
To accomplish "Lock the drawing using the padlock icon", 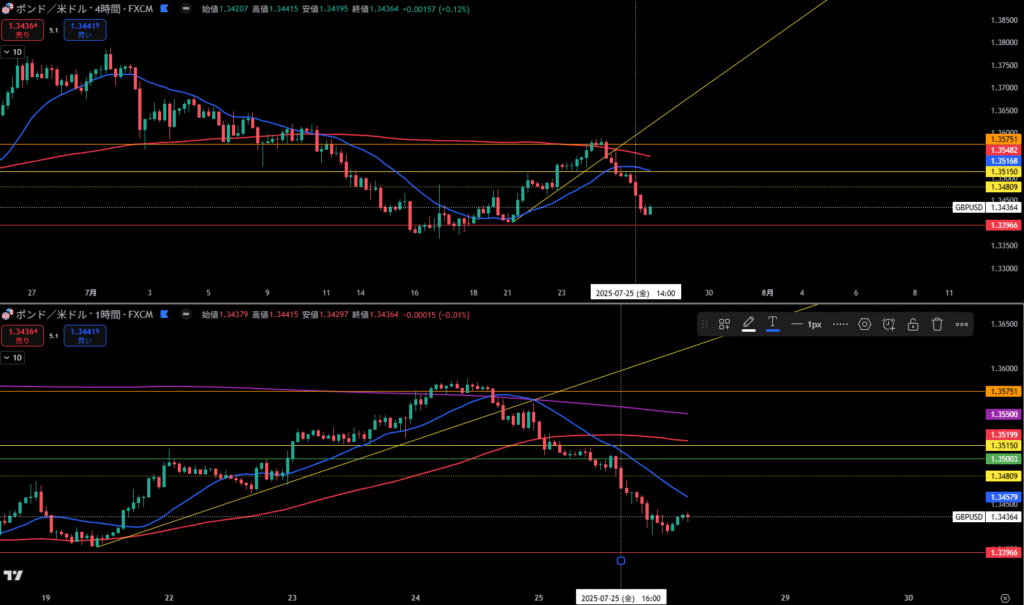I will tap(913, 324).
